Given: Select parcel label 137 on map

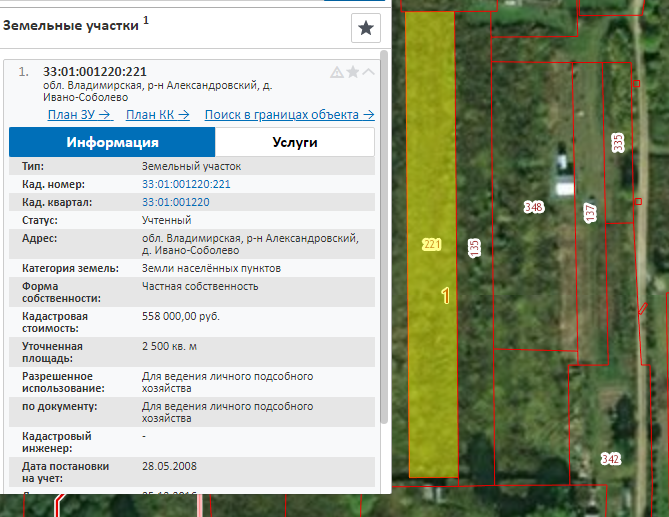Looking at the screenshot, I should [590, 212].
